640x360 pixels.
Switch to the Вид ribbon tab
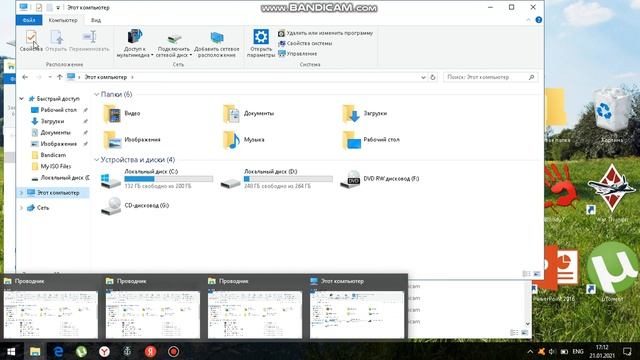click(96, 20)
